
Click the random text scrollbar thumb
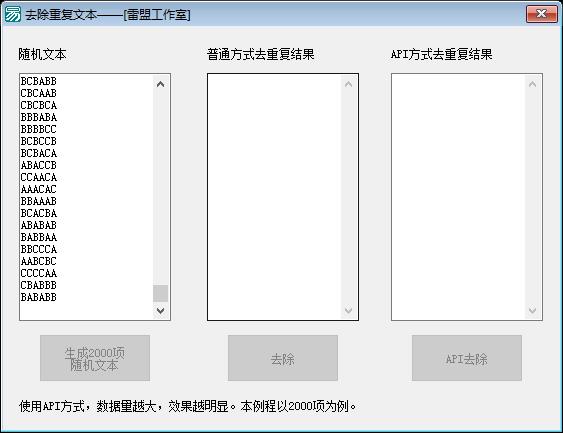[x=160, y=293]
